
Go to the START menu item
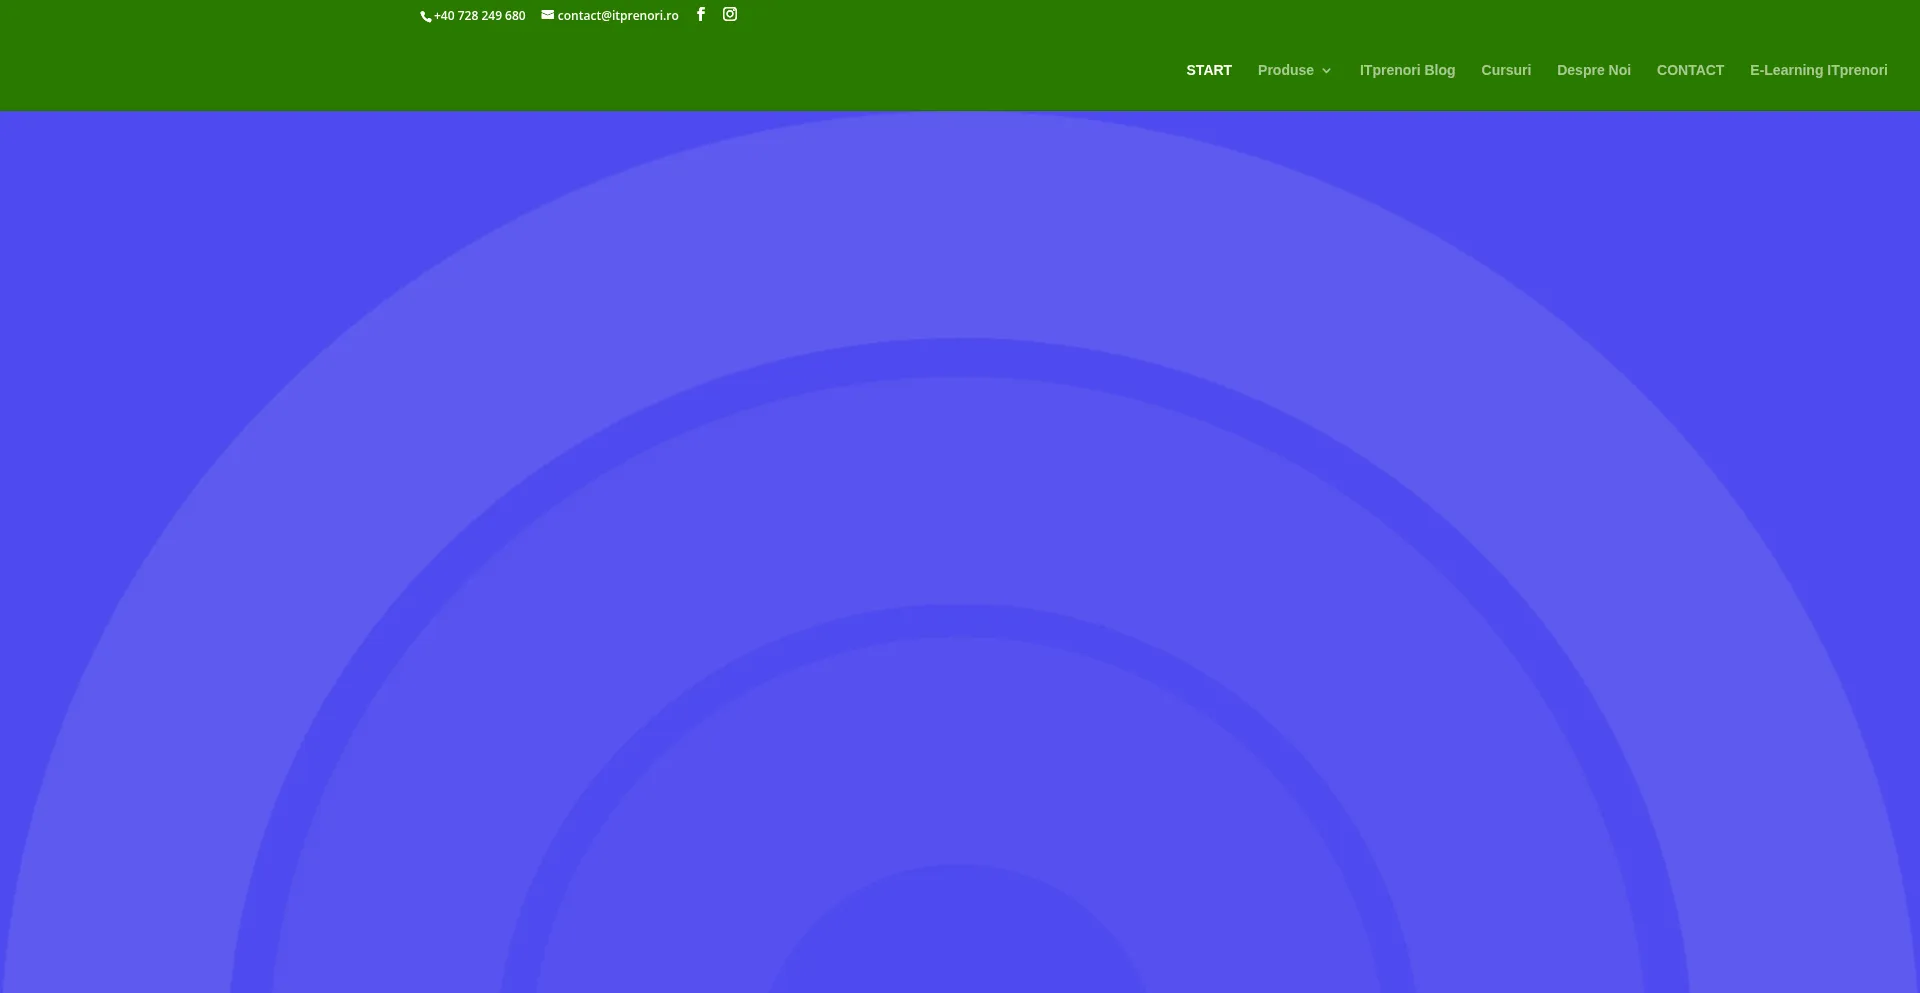[x=1208, y=70]
